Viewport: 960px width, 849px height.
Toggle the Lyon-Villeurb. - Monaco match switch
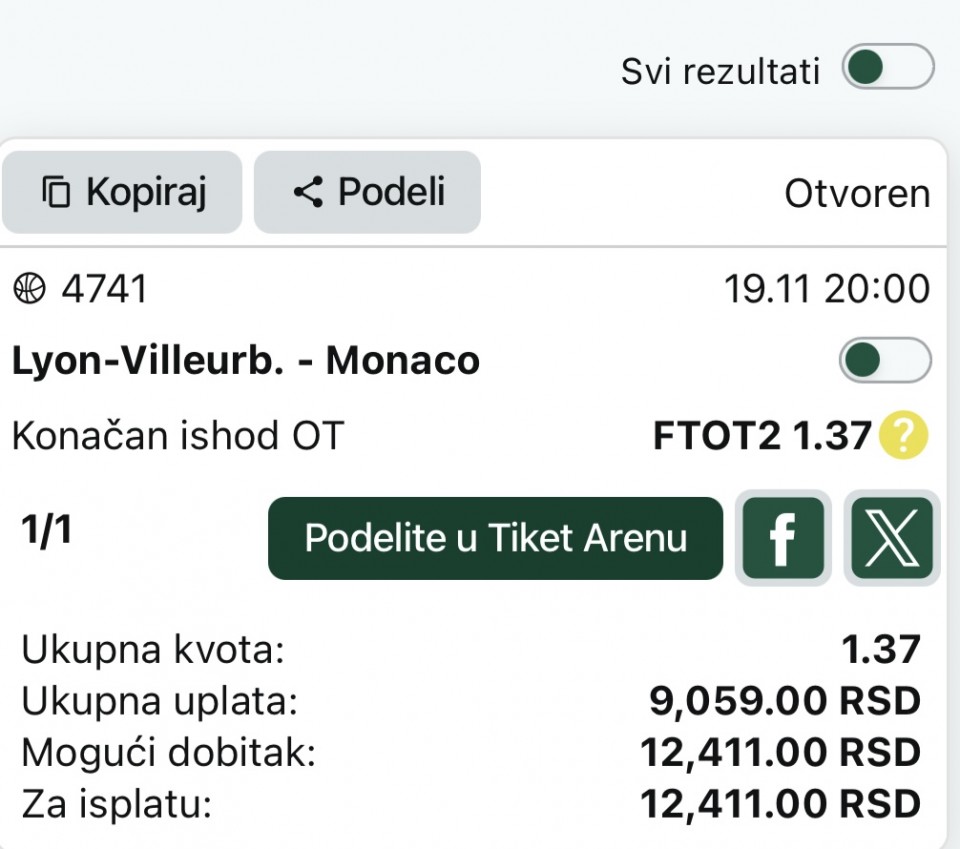pyautogui.click(x=885, y=361)
